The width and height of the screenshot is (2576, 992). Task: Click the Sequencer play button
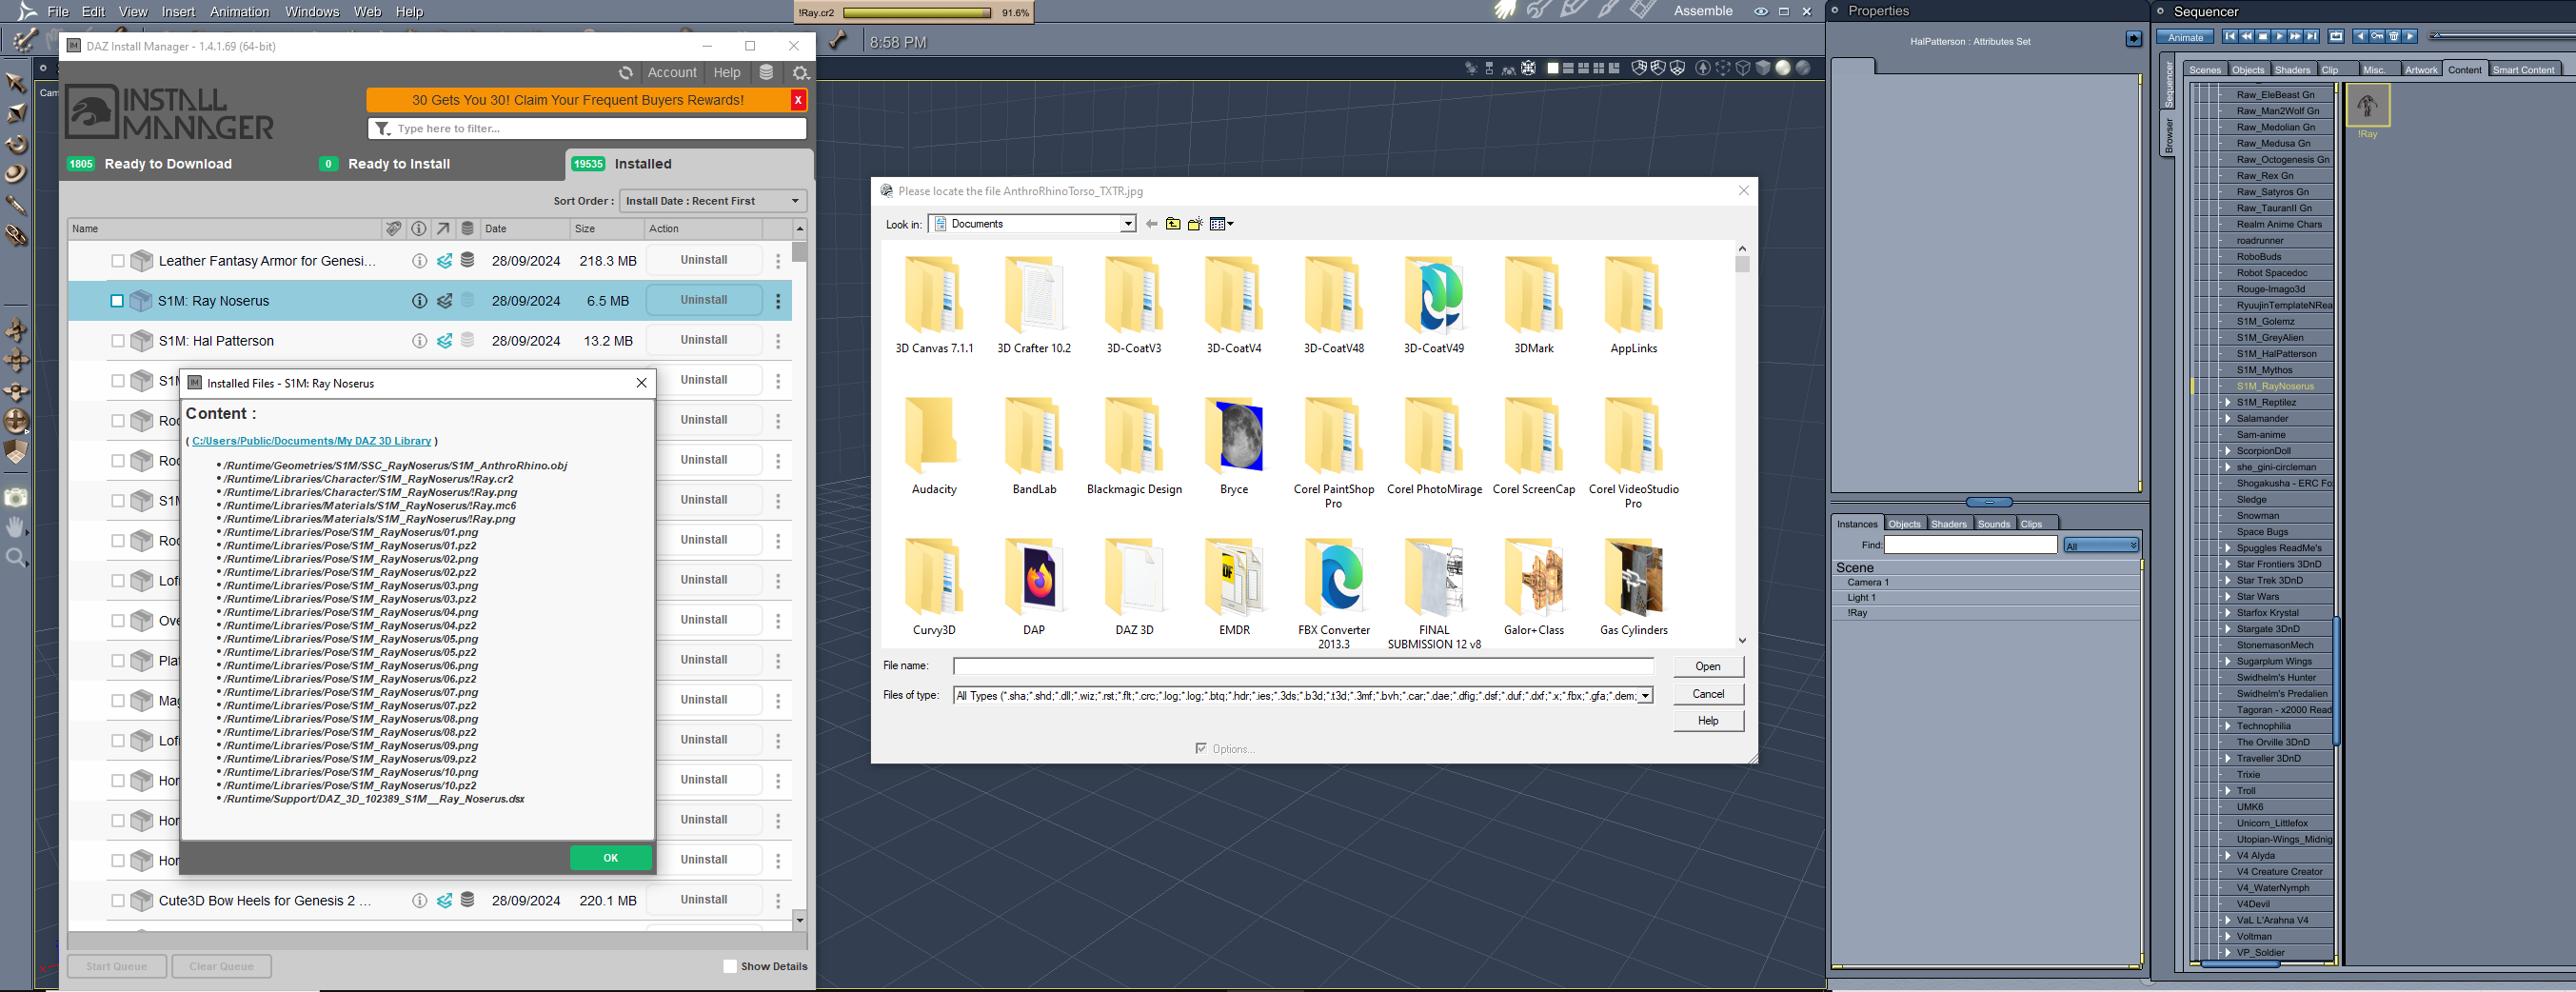tap(2279, 37)
